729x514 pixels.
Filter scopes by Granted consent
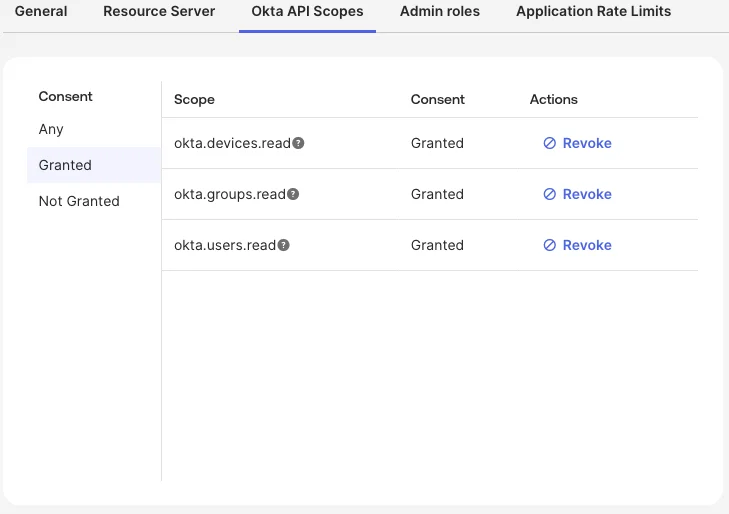point(94,165)
